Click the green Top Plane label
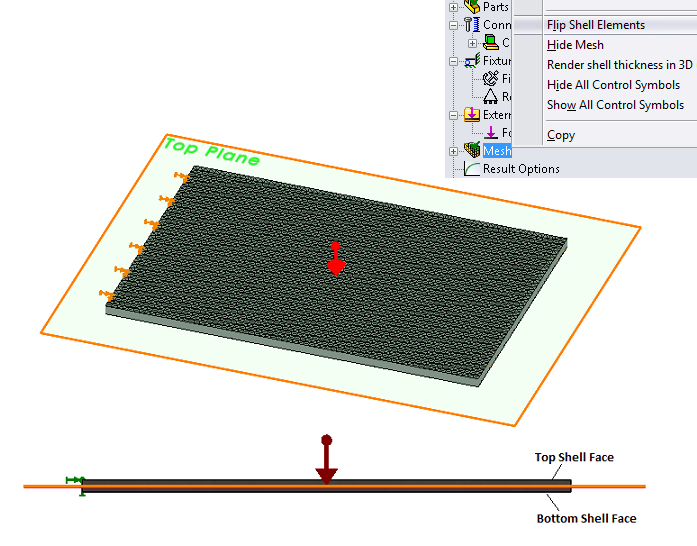Screen dimensions: 697x546 click(212, 152)
